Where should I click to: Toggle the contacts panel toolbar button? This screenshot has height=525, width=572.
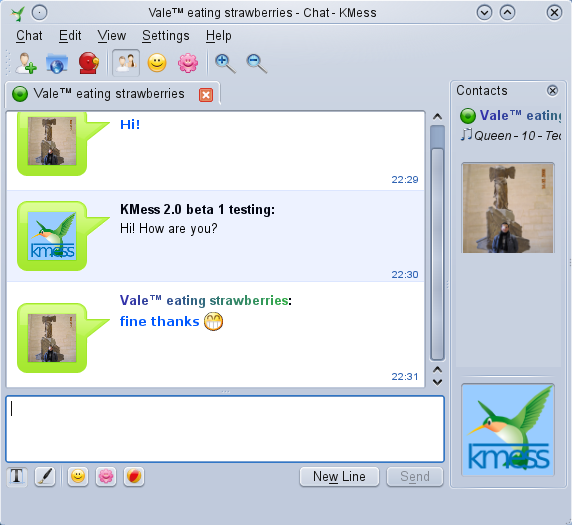[126, 63]
